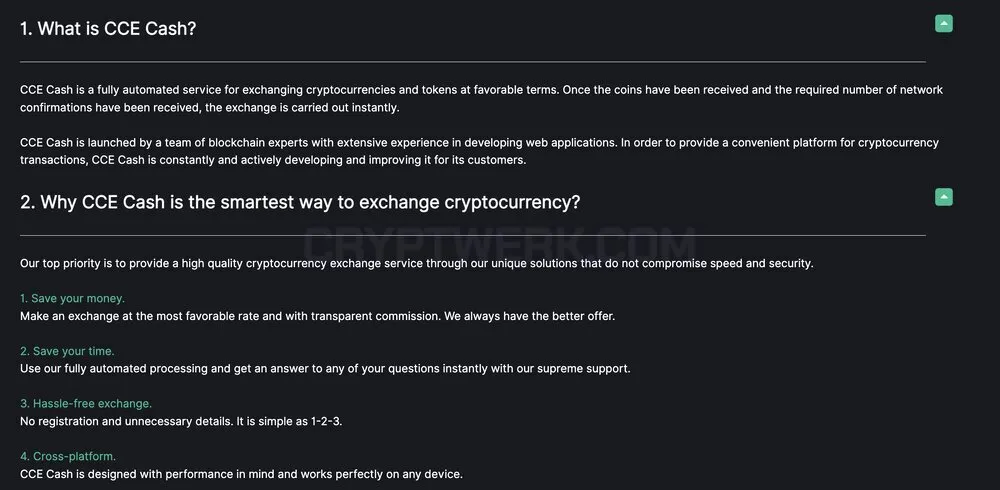Click the 'Use our fully automated processing' line
The width and height of the screenshot is (1000, 490).
[325, 369]
